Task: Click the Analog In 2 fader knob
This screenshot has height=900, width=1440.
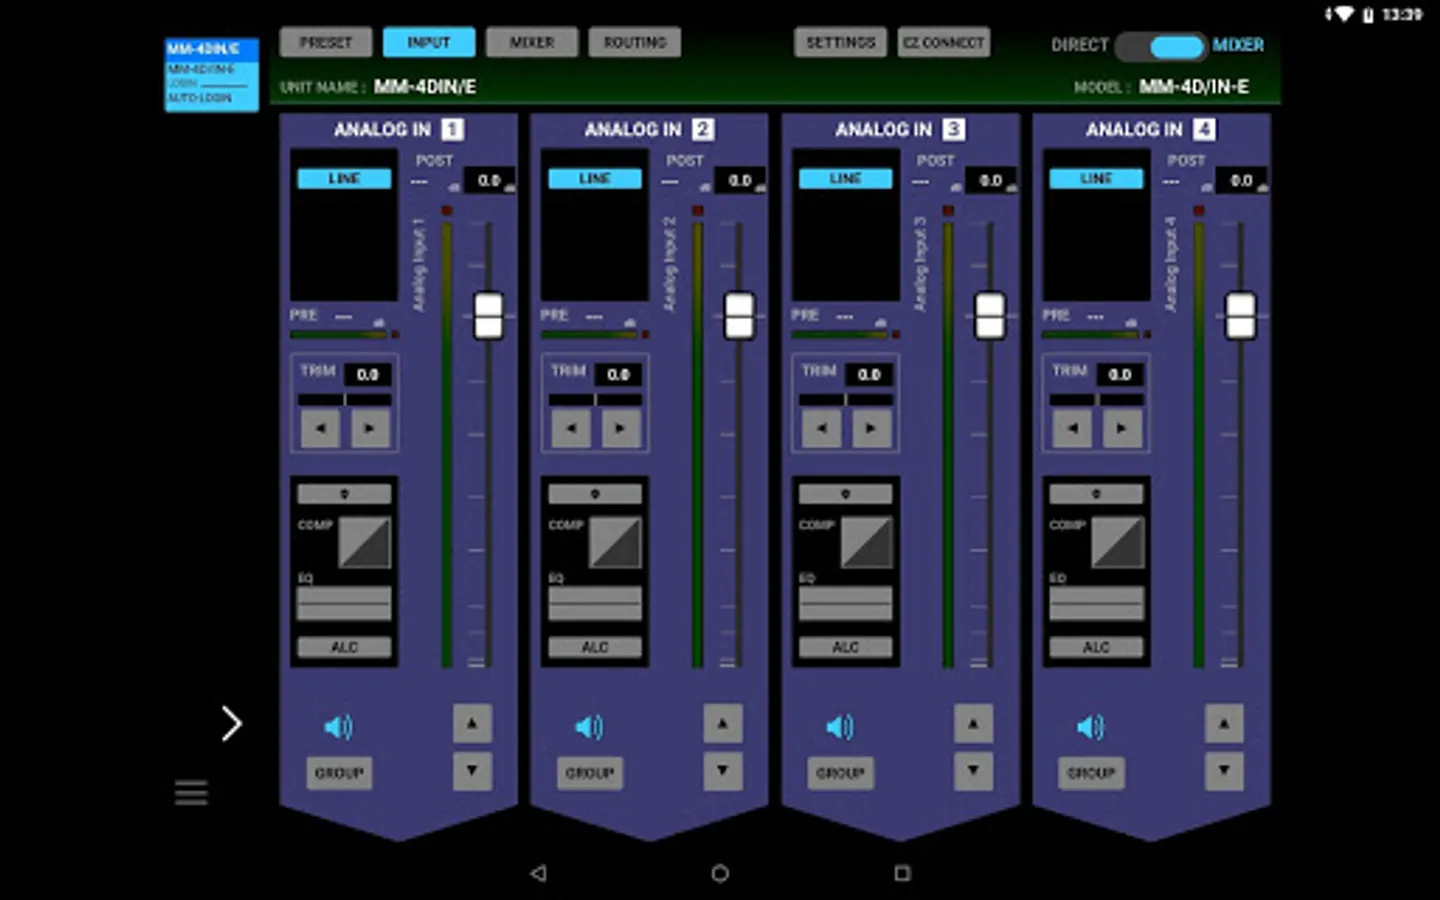Action: (739, 316)
